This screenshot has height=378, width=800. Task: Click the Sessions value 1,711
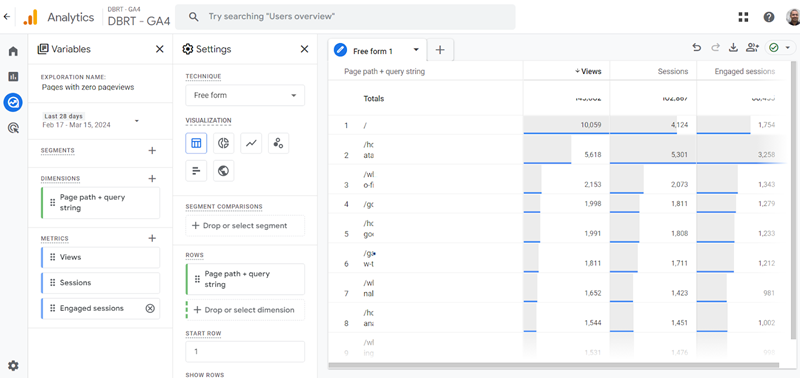(x=680, y=263)
